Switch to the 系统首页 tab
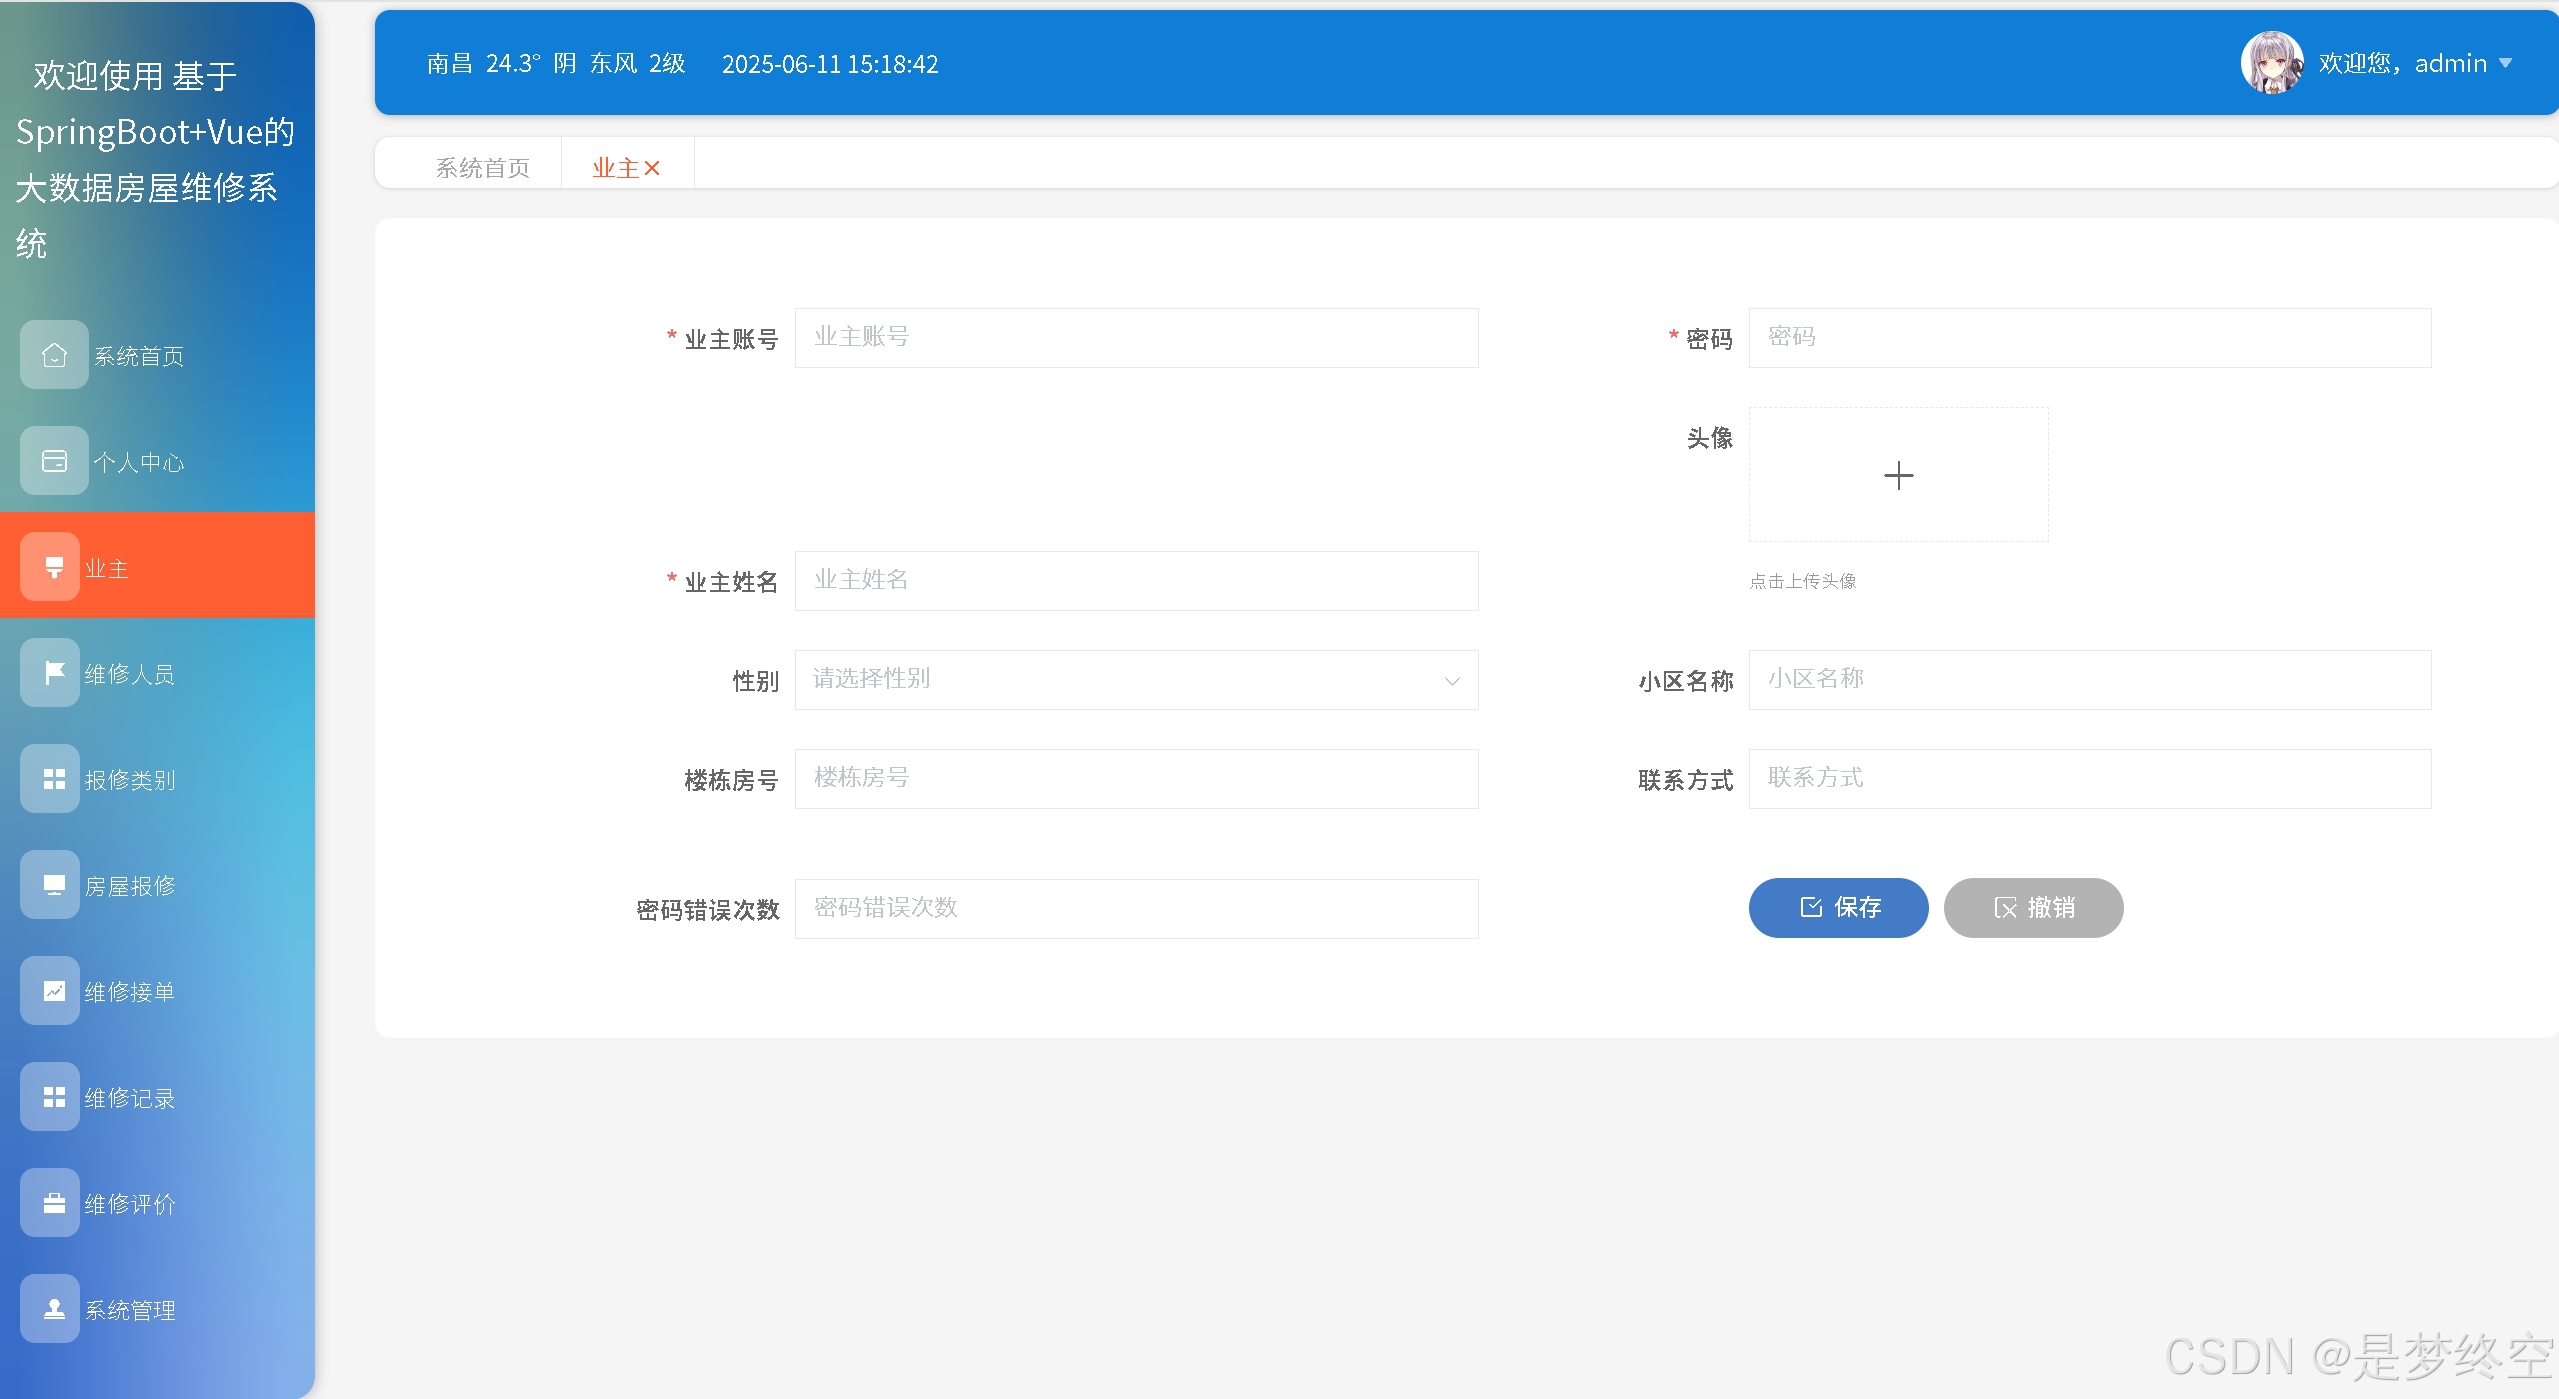The height and width of the screenshot is (1399, 2559). point(482,168)
